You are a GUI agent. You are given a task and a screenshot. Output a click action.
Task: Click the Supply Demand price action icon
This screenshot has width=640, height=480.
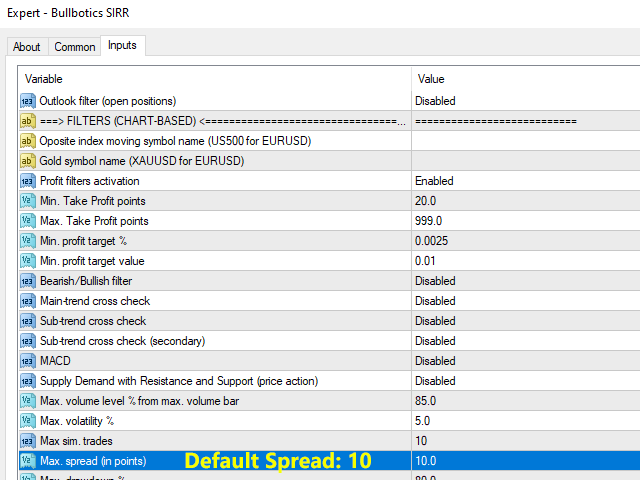[28, 381]
